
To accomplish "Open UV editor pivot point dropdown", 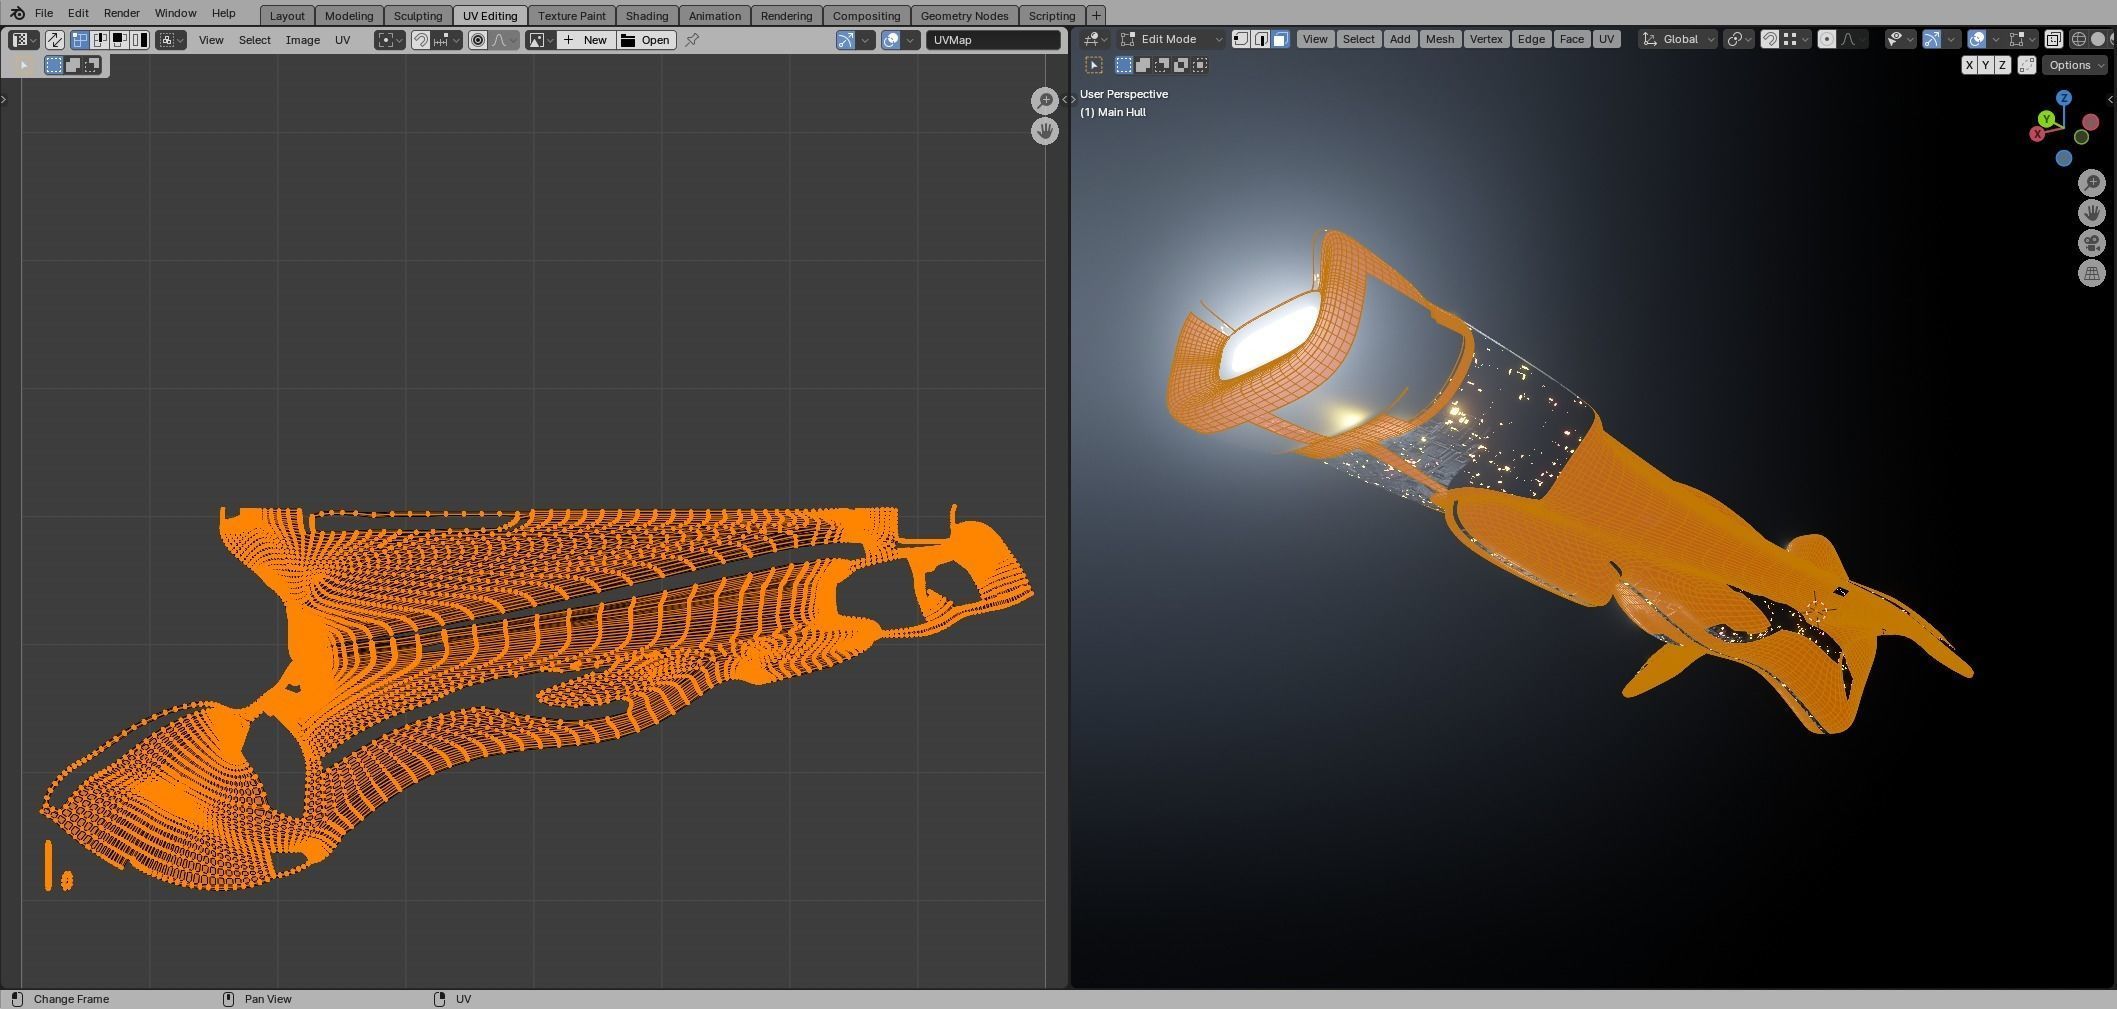I will 390,40.
